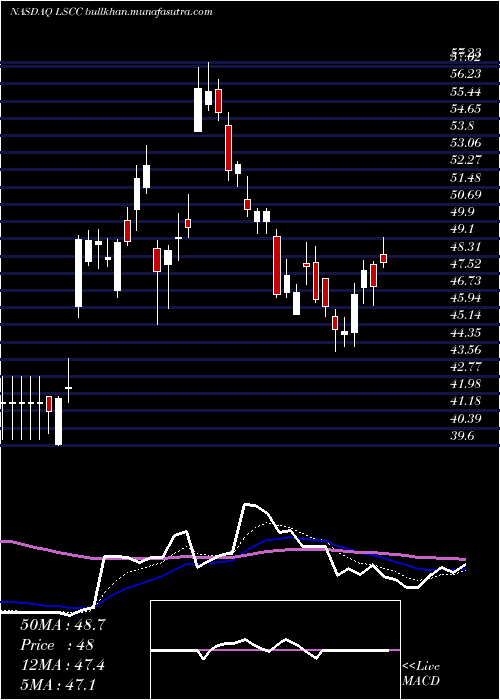The height and width of the screenshot is (700, 500).
Task: Click the 42.77 price level label
Action: click(x=465, y=367)
